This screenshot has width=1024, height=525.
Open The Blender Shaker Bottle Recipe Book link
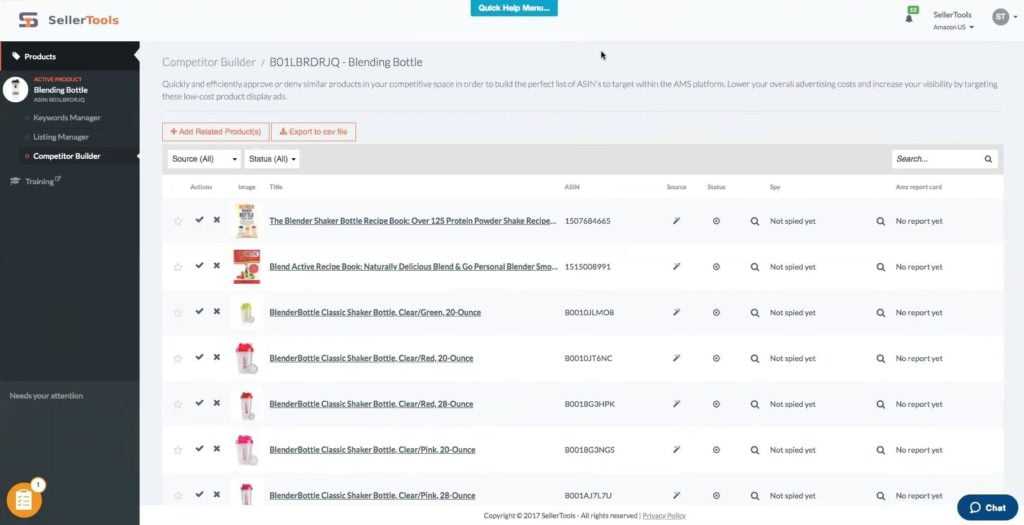coord(413,221)
